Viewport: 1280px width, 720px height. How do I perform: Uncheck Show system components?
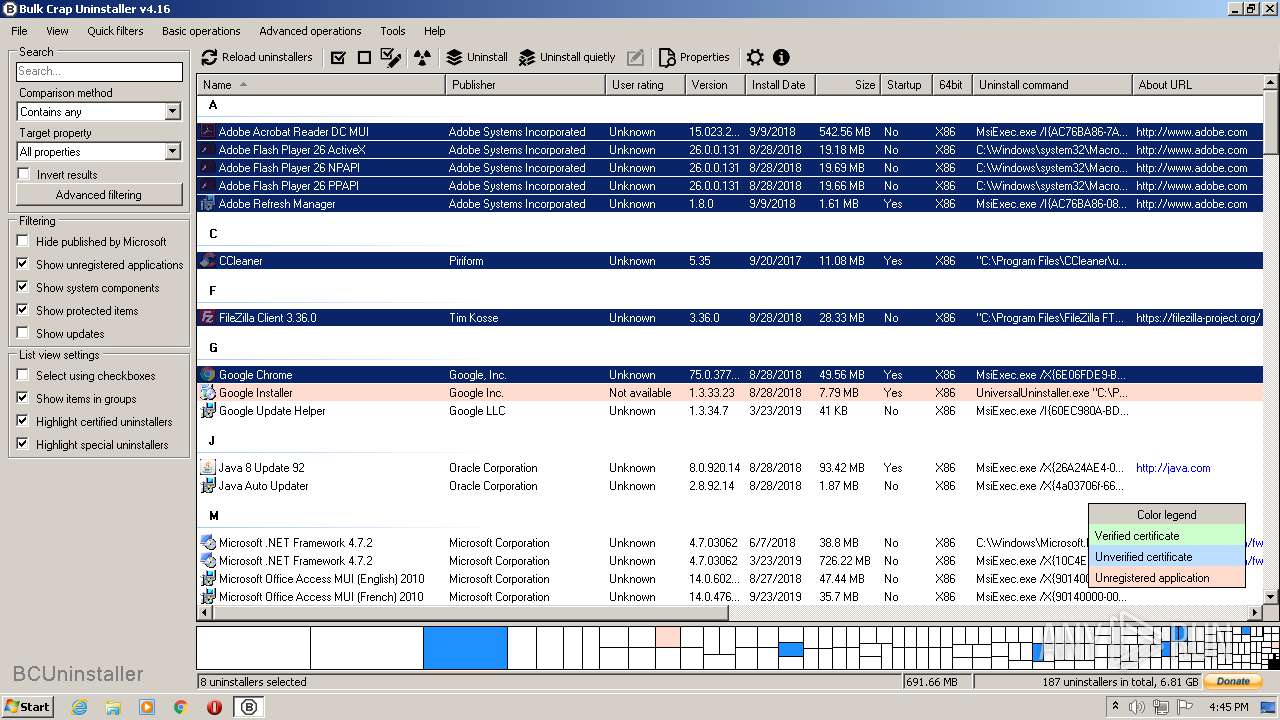pyautogui.click(x=23, y=287)
